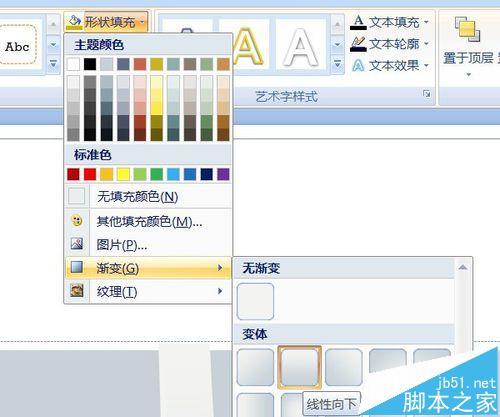This screenshot has height=417, width=500.
Task: Expand the shape styles gallery more arrow
Action: pyautogui.click(x=53, y=63)
